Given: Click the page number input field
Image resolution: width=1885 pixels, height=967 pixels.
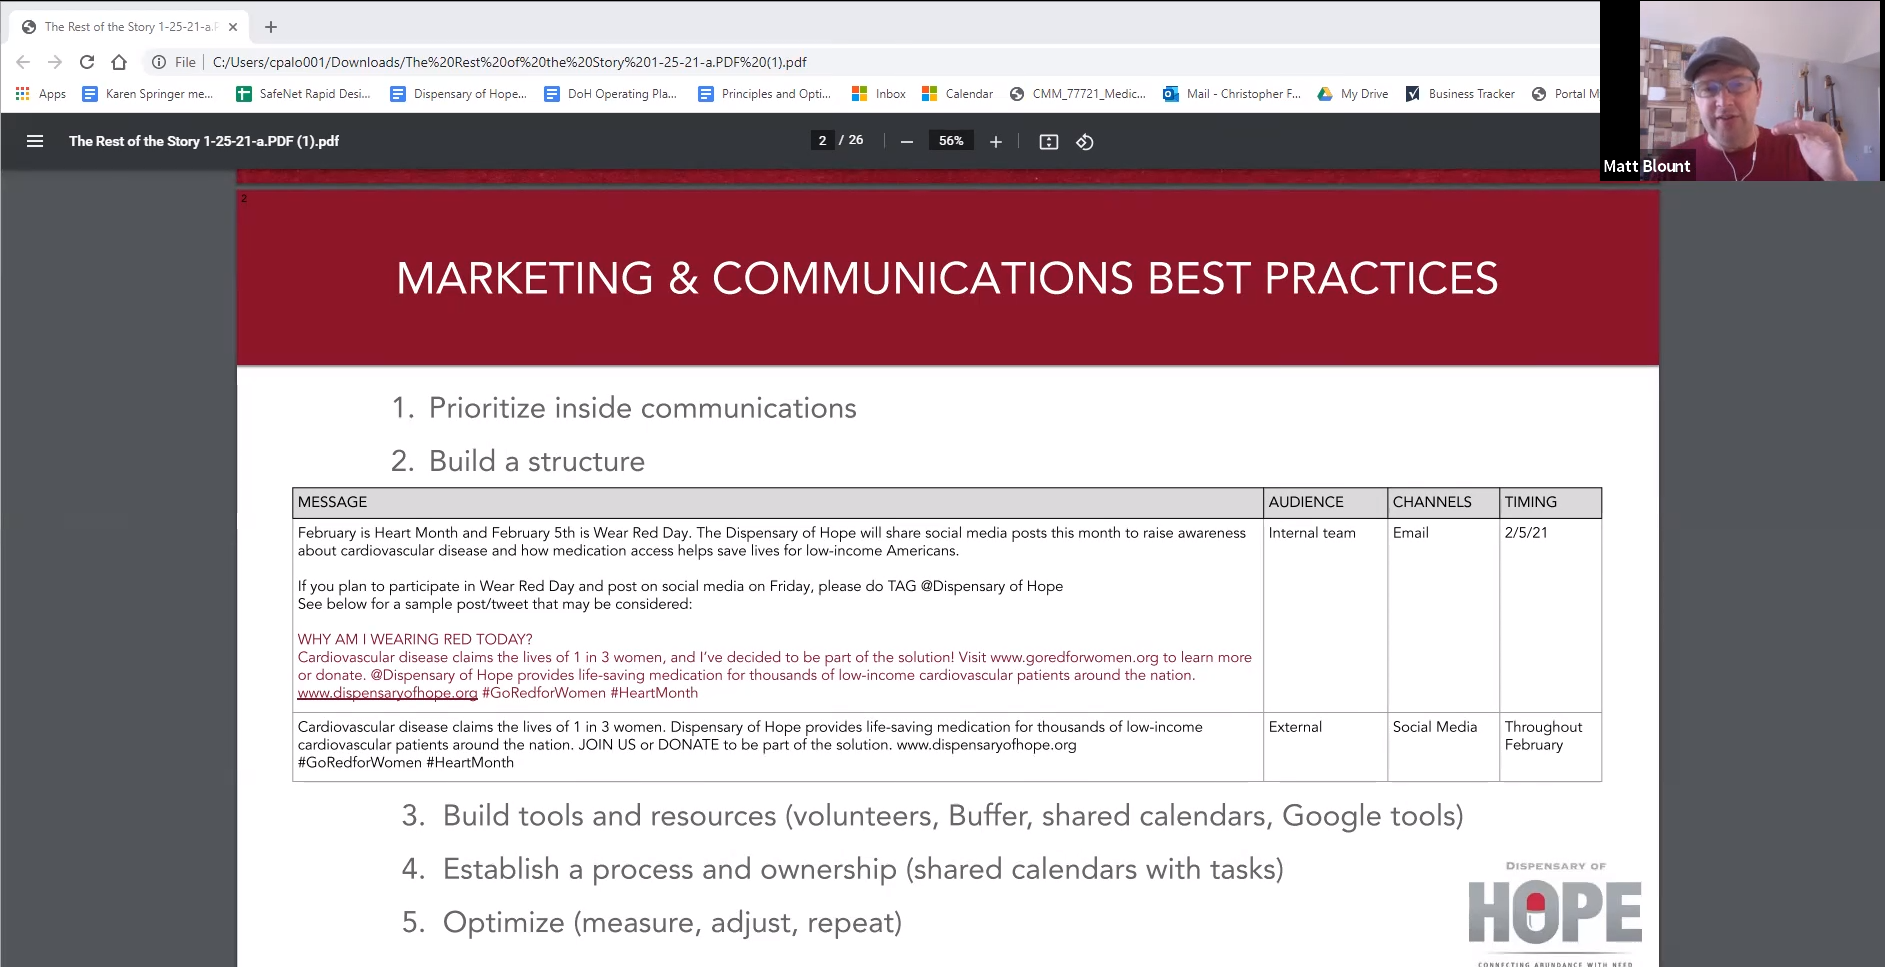Looking at the screenshot, I should [822, 141].
